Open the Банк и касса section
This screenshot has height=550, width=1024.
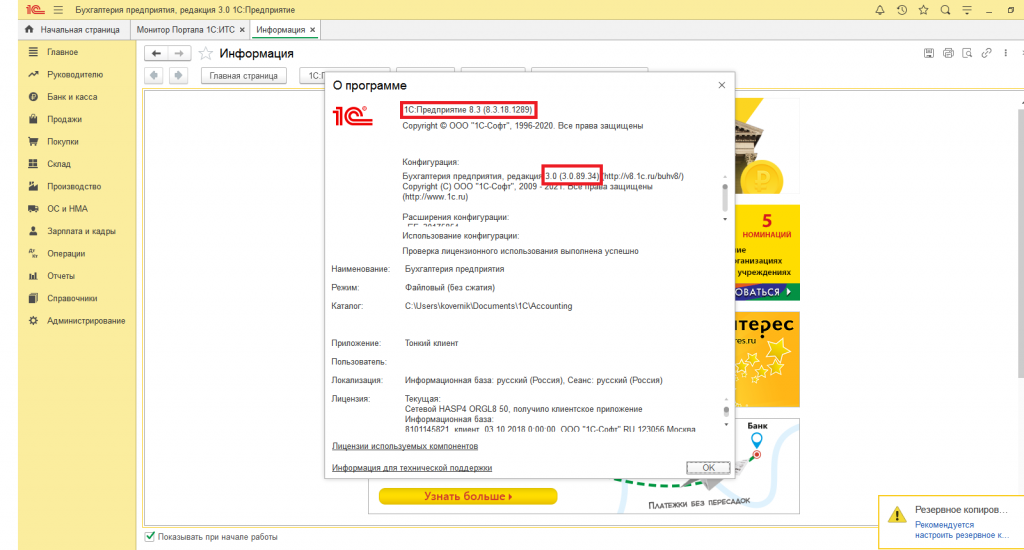(71, 97)
